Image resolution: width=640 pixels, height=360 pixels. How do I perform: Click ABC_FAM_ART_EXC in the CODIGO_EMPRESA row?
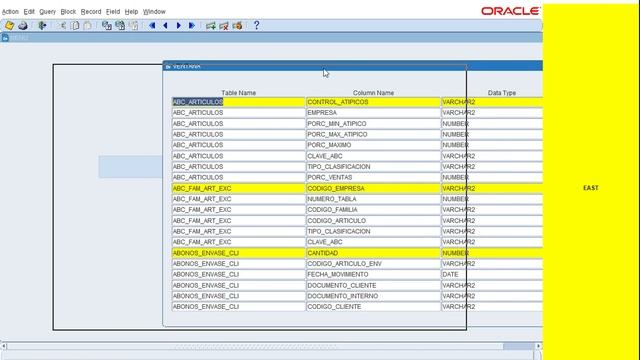click(x=238, y=188)
